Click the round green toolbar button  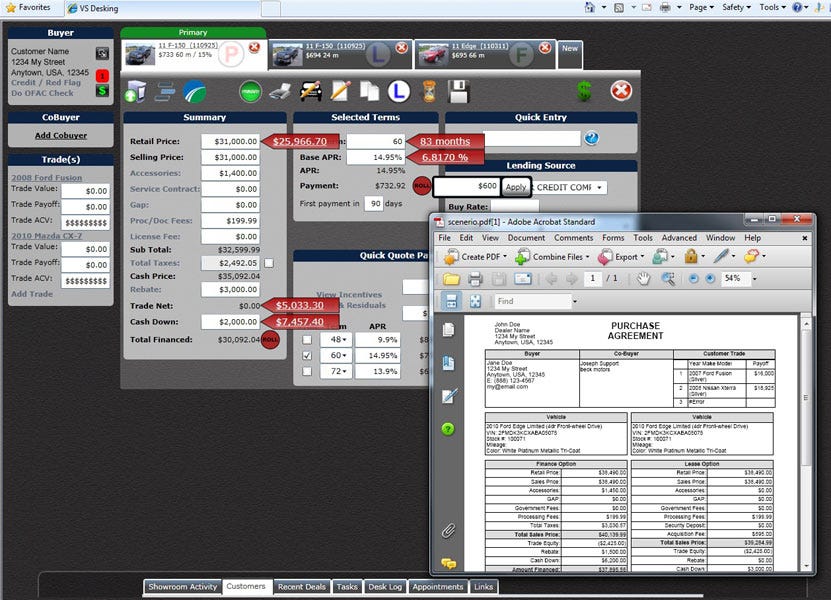click(250, 92)
